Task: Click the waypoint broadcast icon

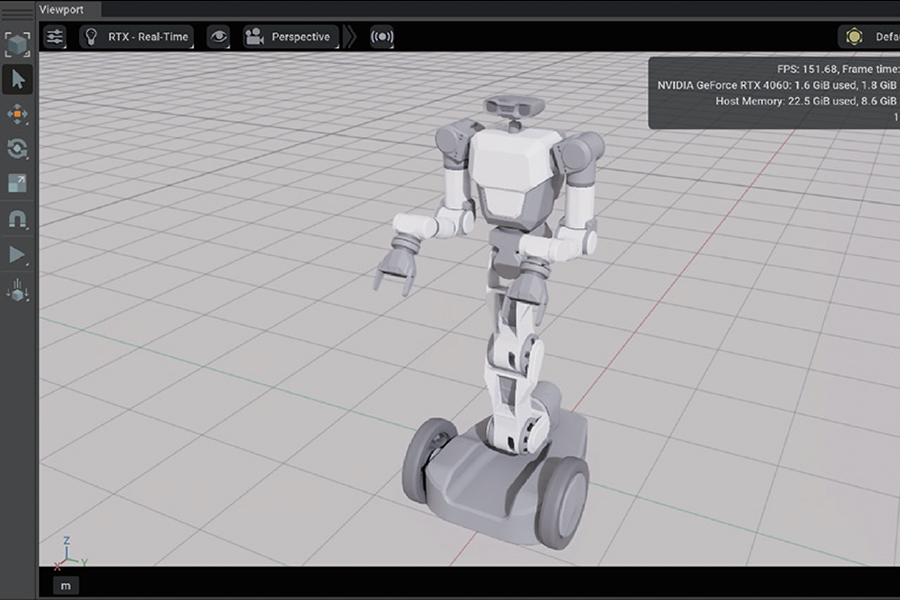Action: click(382, 37)
